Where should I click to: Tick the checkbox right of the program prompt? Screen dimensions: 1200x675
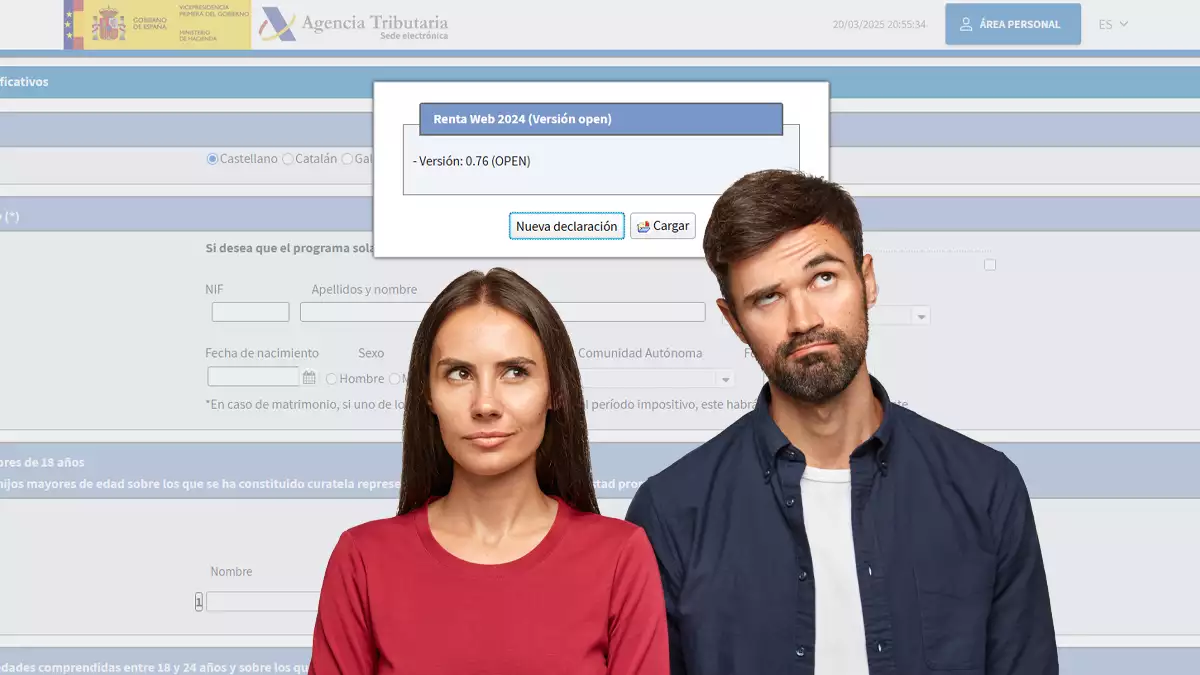(x=990, y=265)
